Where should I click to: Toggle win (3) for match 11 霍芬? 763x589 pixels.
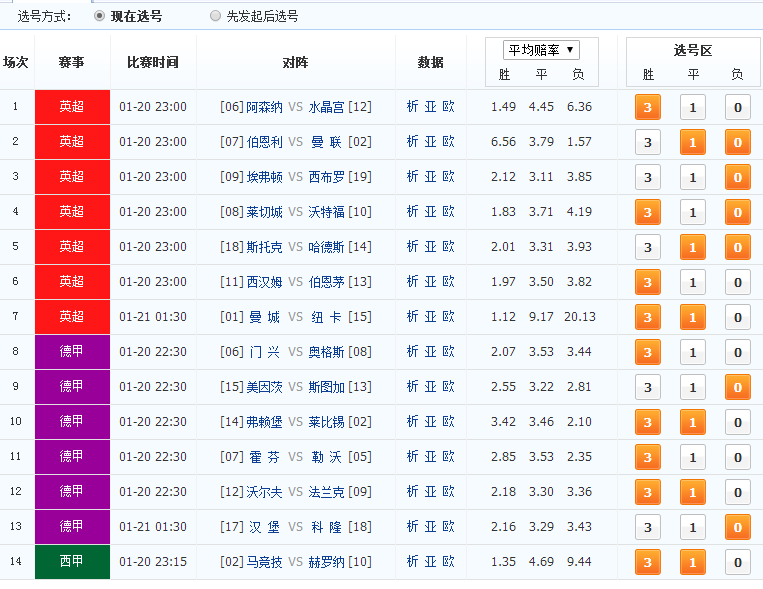(648, 458)
